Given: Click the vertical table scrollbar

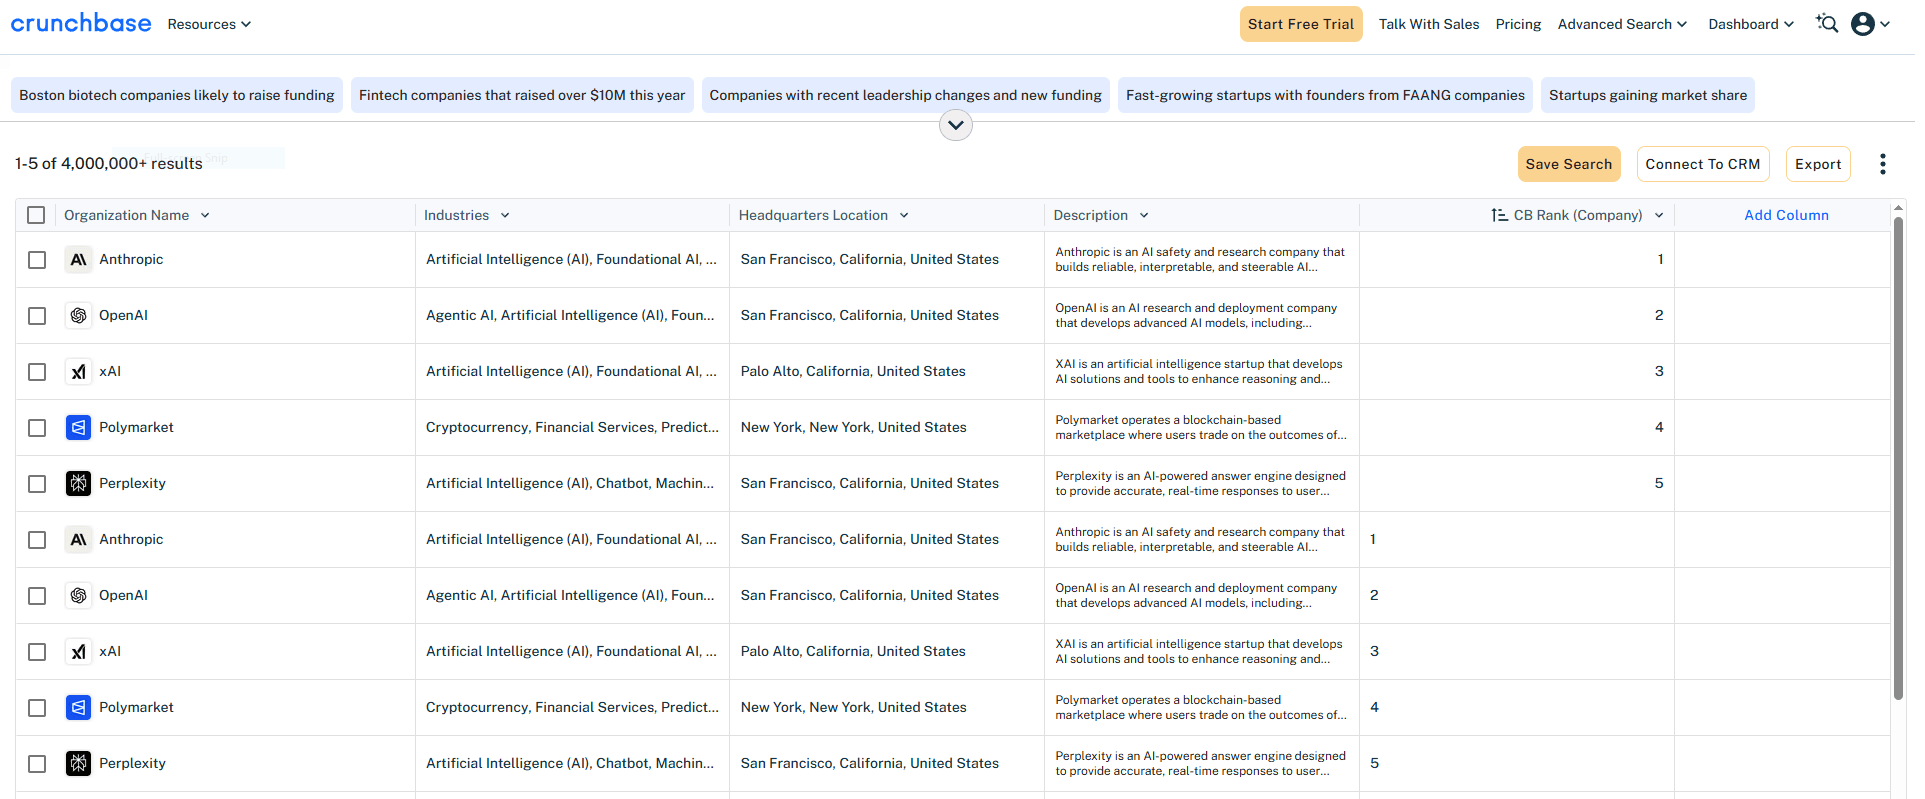Looking at the screenshot, I should coord(1897,458).
